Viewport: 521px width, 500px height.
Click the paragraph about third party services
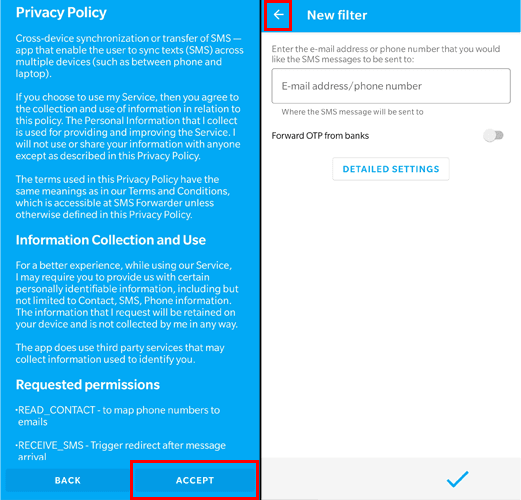pos(120,353)
